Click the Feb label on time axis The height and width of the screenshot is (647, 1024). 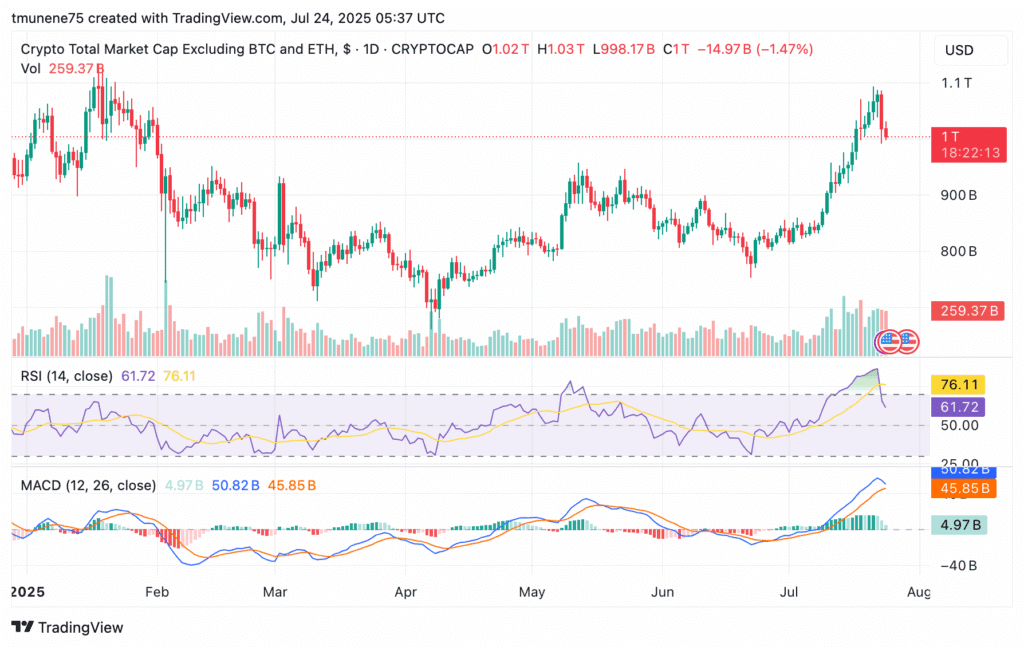(x=157, y=592)
